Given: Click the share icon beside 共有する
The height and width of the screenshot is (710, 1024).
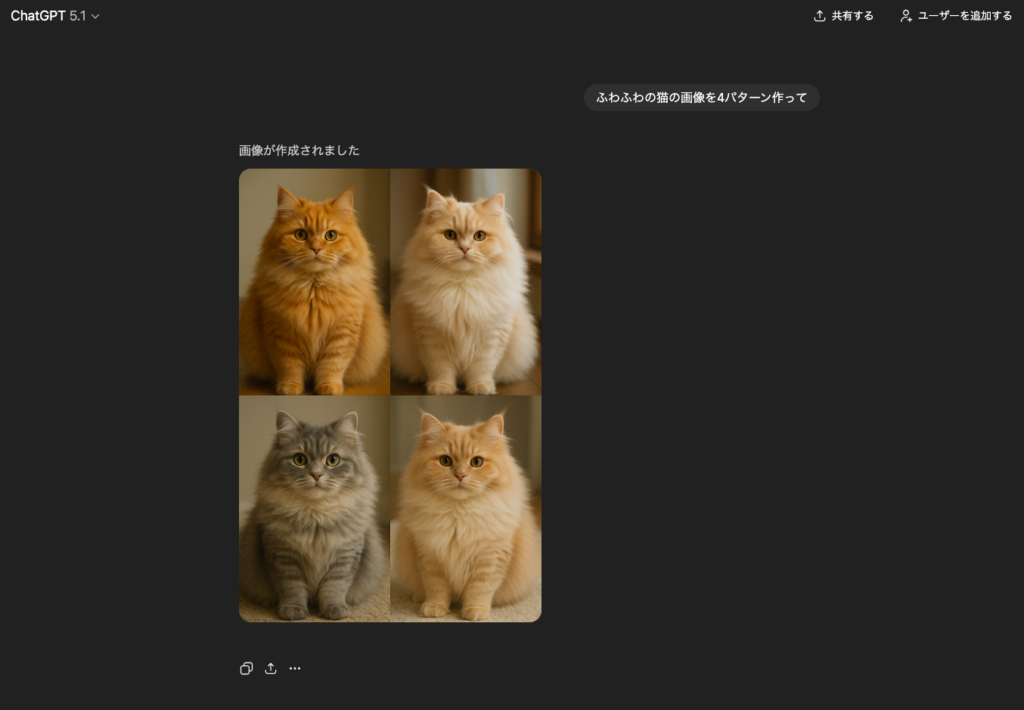Looking at the screenshot, I should pyautogui.click(x=818, y=16).
